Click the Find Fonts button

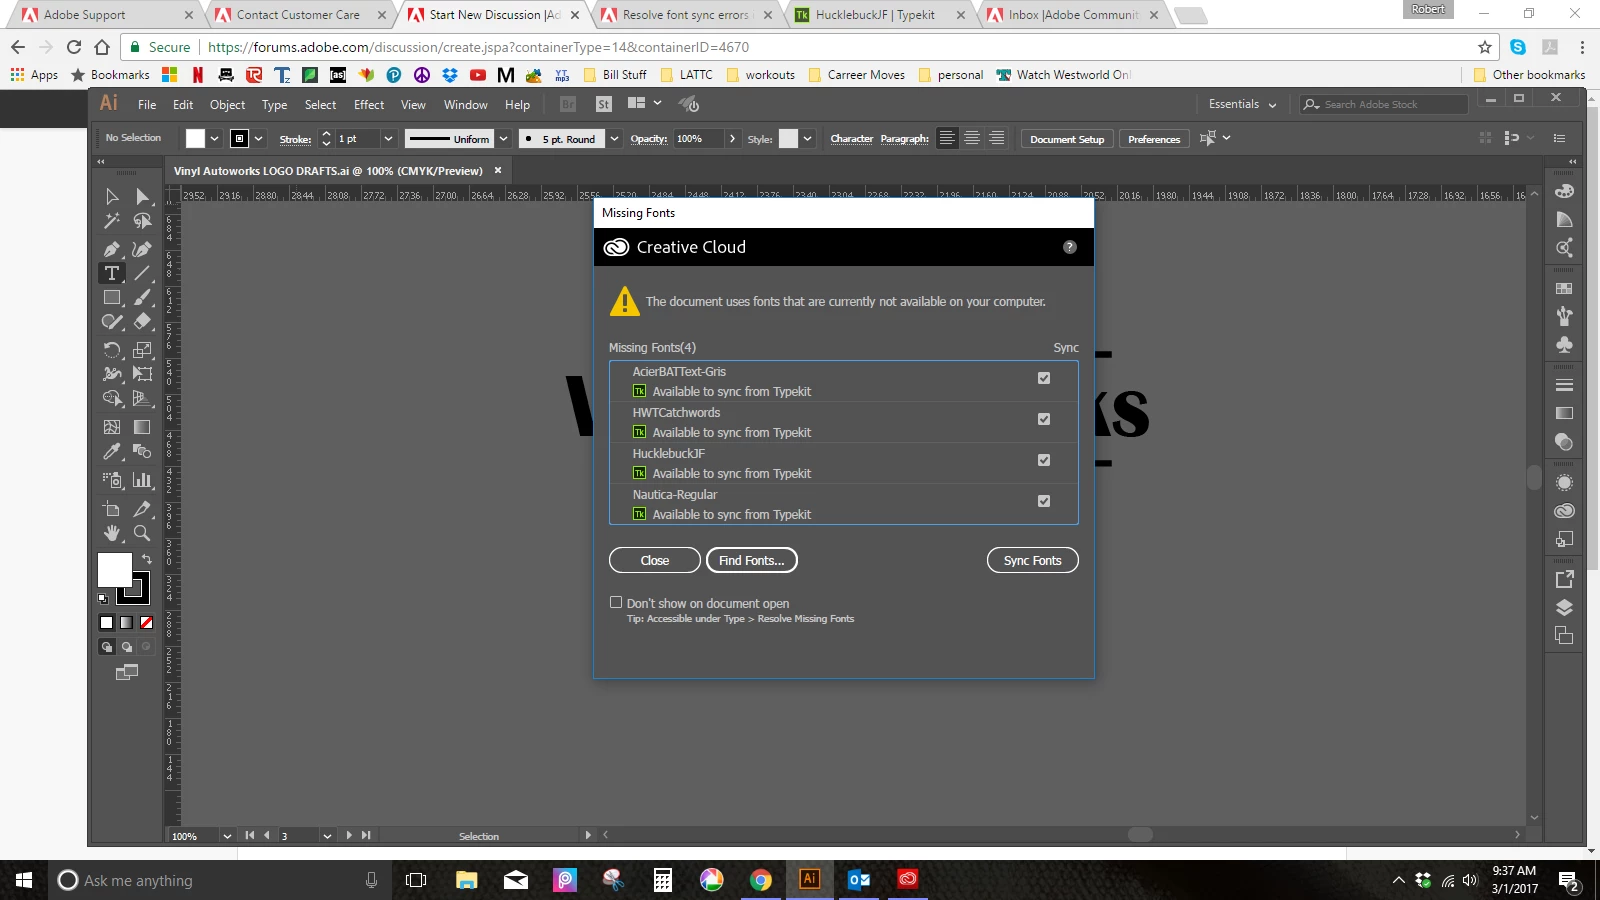click(x=752, y=560)
